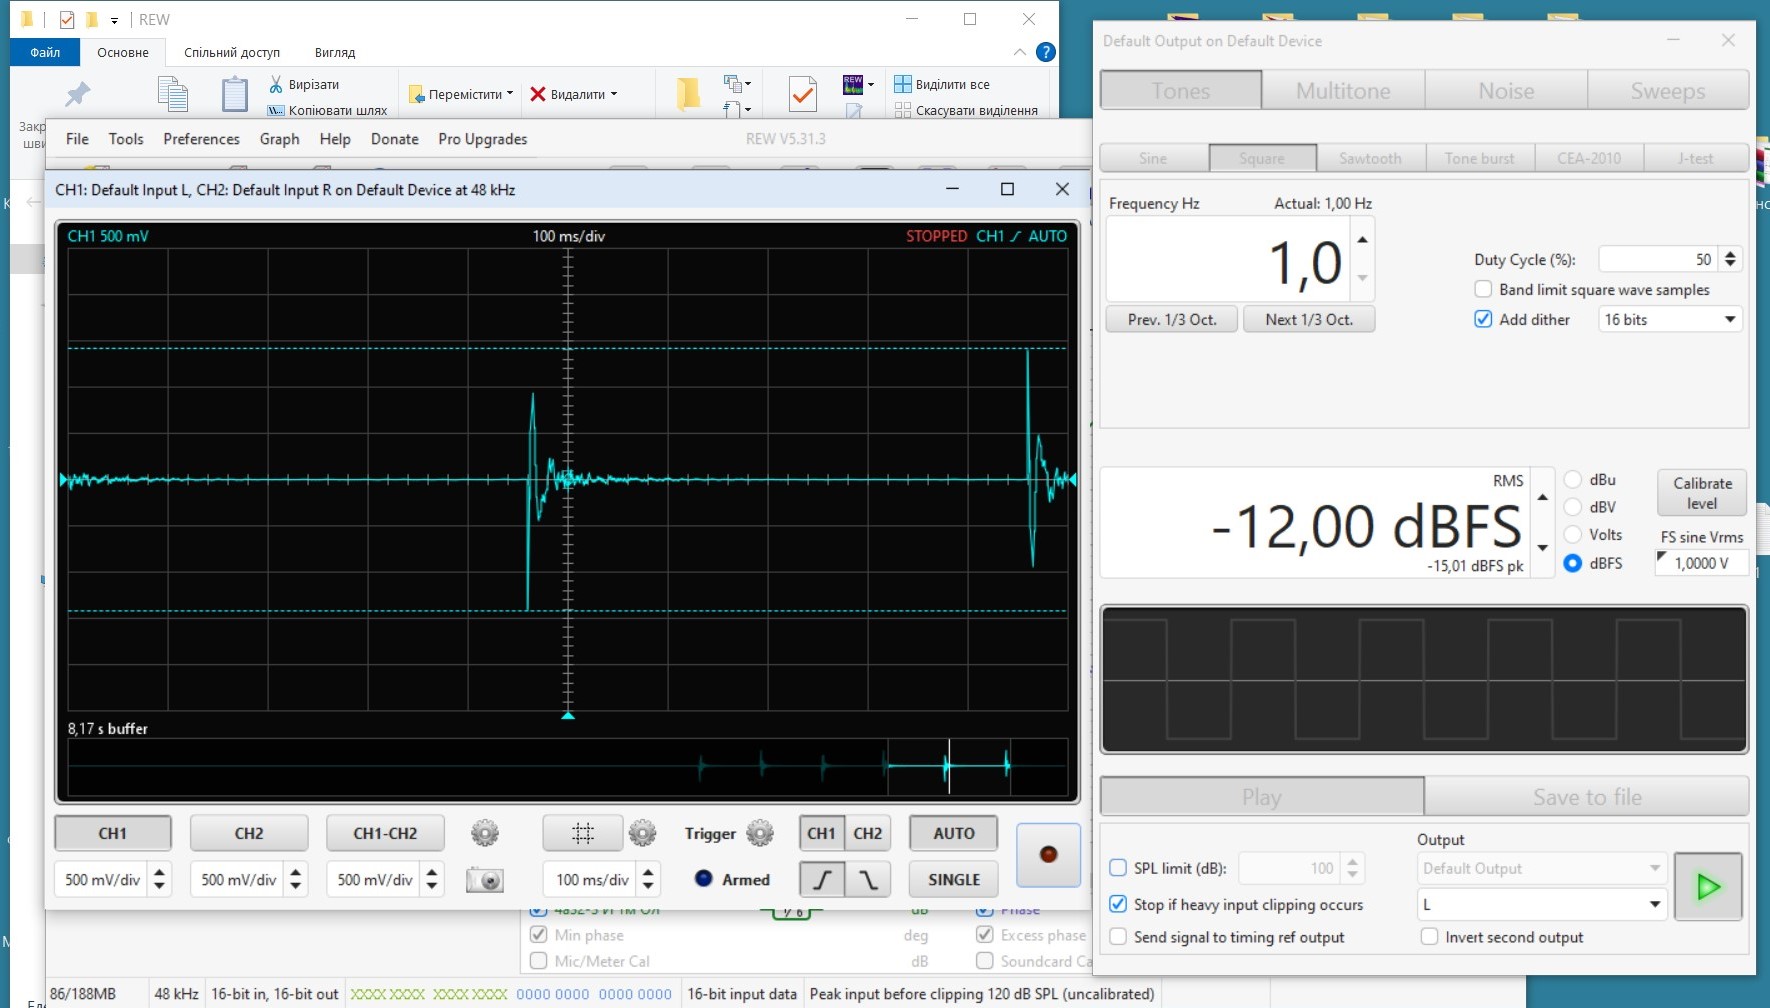Click the Deselect all icon in Explorer ribbon

903,110
